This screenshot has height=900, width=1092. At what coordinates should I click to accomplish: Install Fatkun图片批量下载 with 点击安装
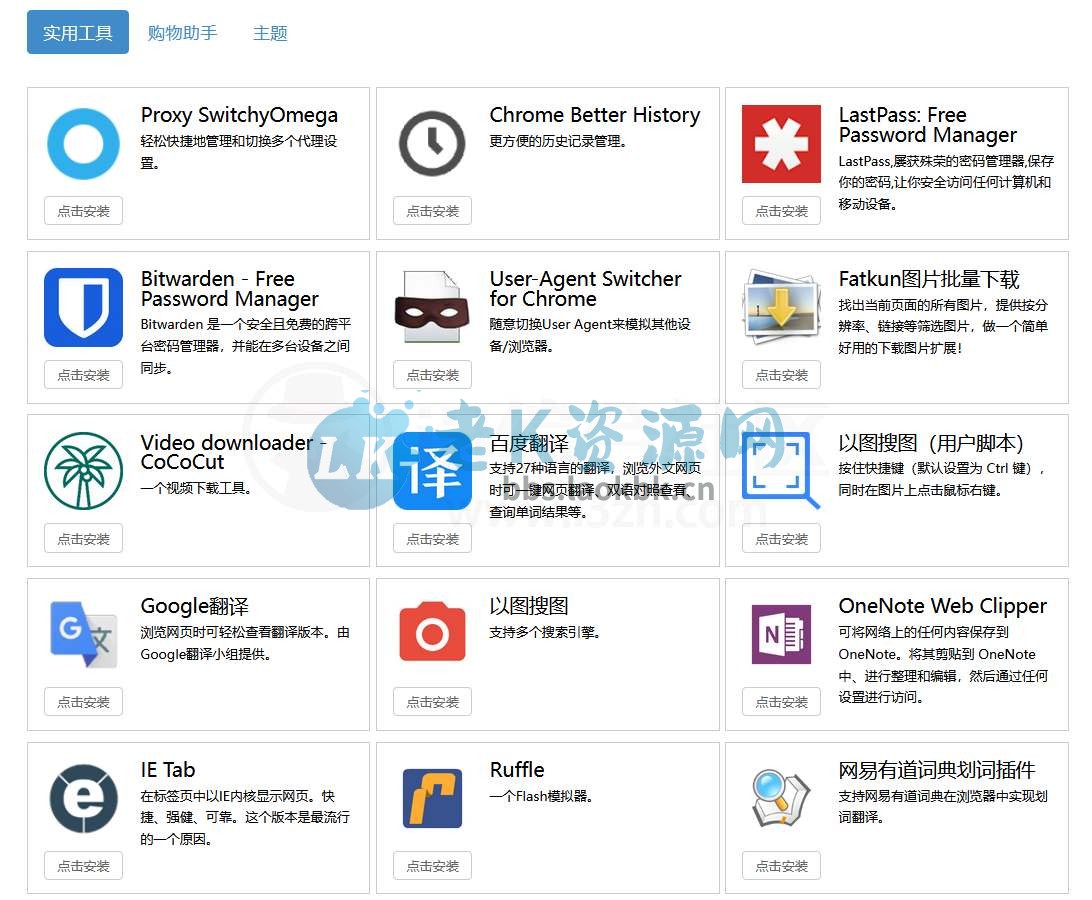781,375
